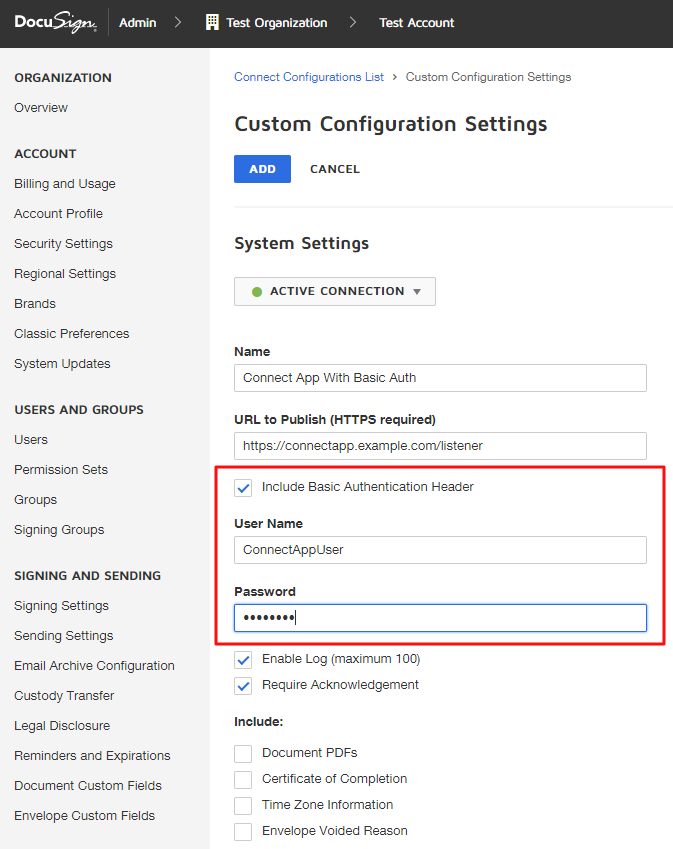Click the ADD button

[262, 169]
